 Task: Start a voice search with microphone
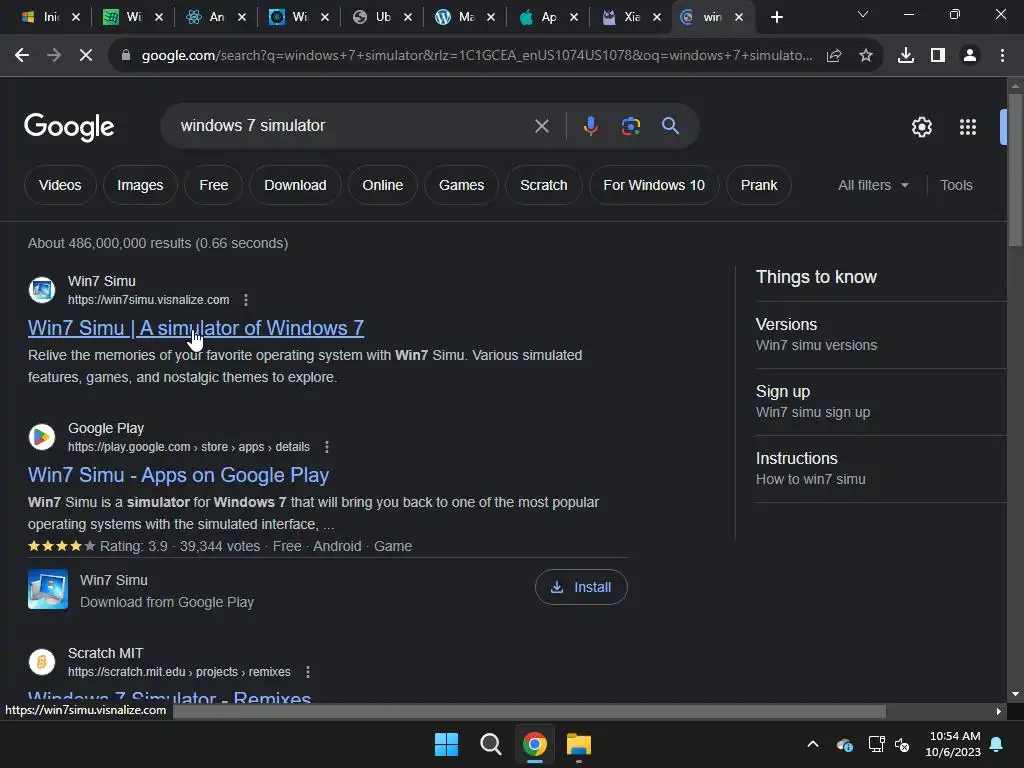click(590, 126)
